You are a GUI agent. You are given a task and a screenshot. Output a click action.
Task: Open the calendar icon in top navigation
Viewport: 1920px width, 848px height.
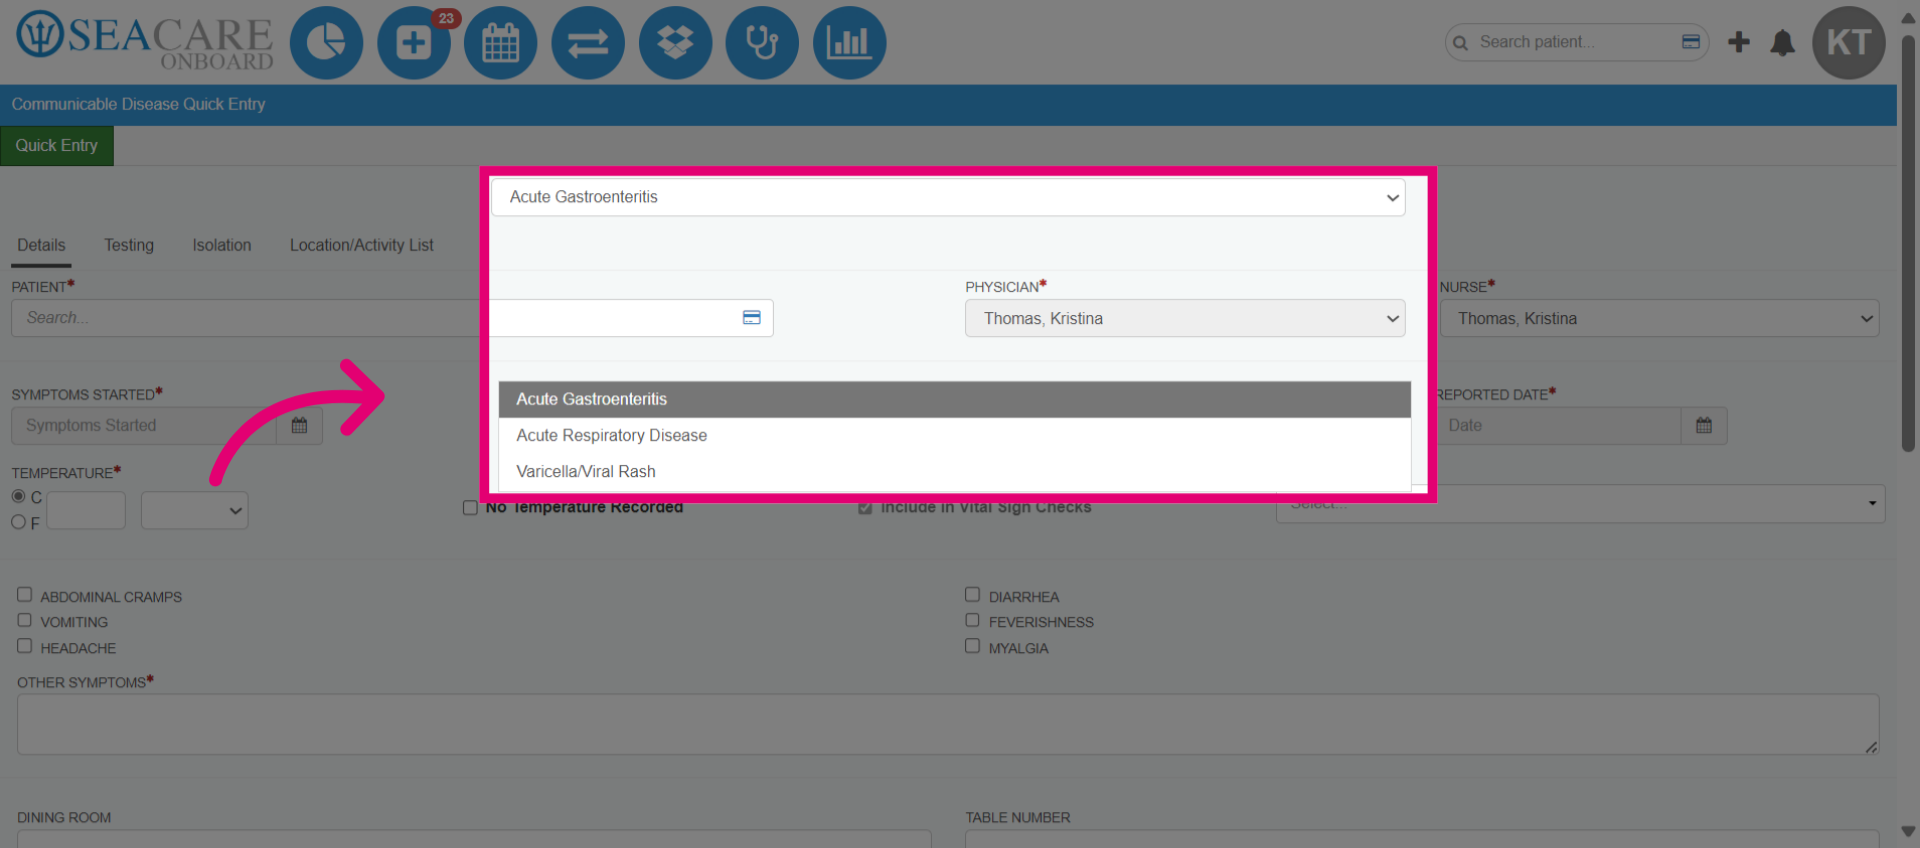[501, 43]
